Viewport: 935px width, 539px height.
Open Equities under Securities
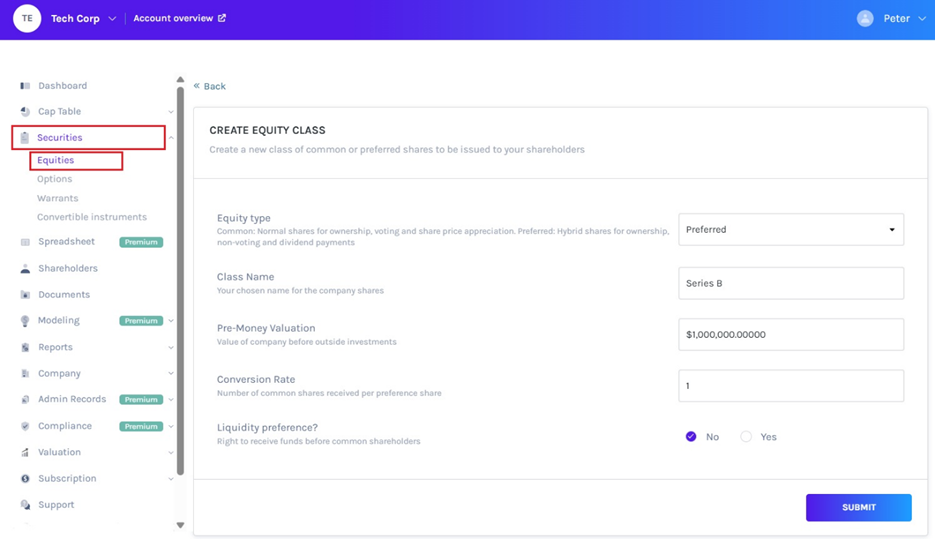[x=56, y=160]
